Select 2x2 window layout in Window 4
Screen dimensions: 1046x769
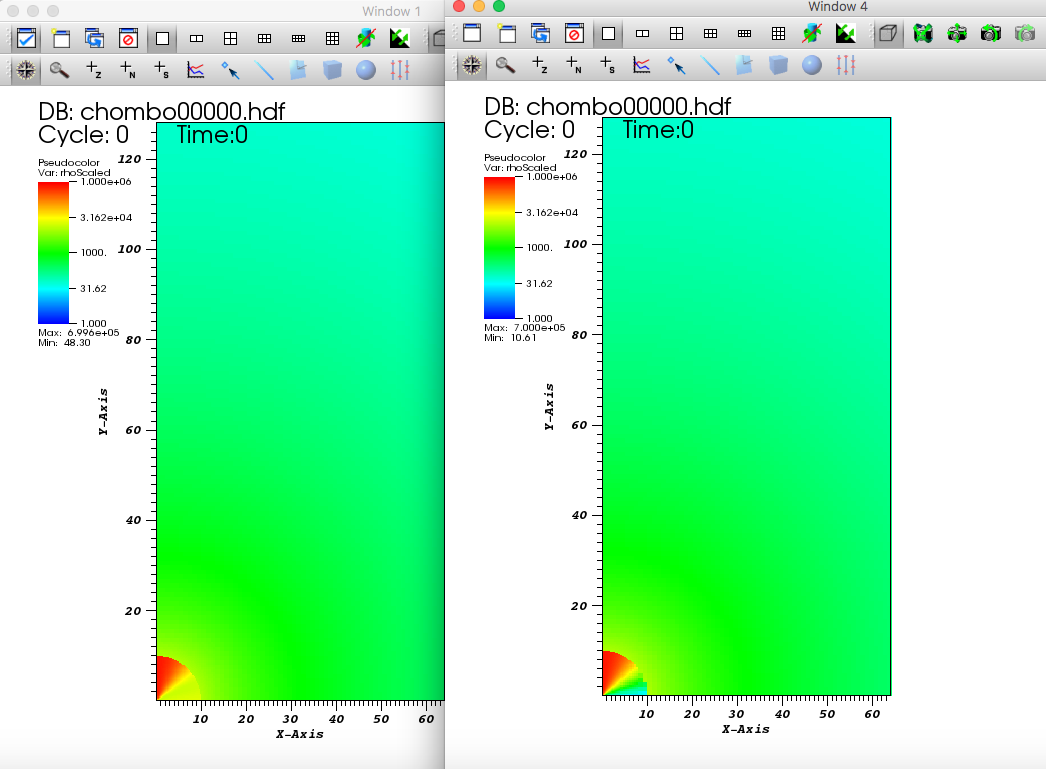(676, 33)
